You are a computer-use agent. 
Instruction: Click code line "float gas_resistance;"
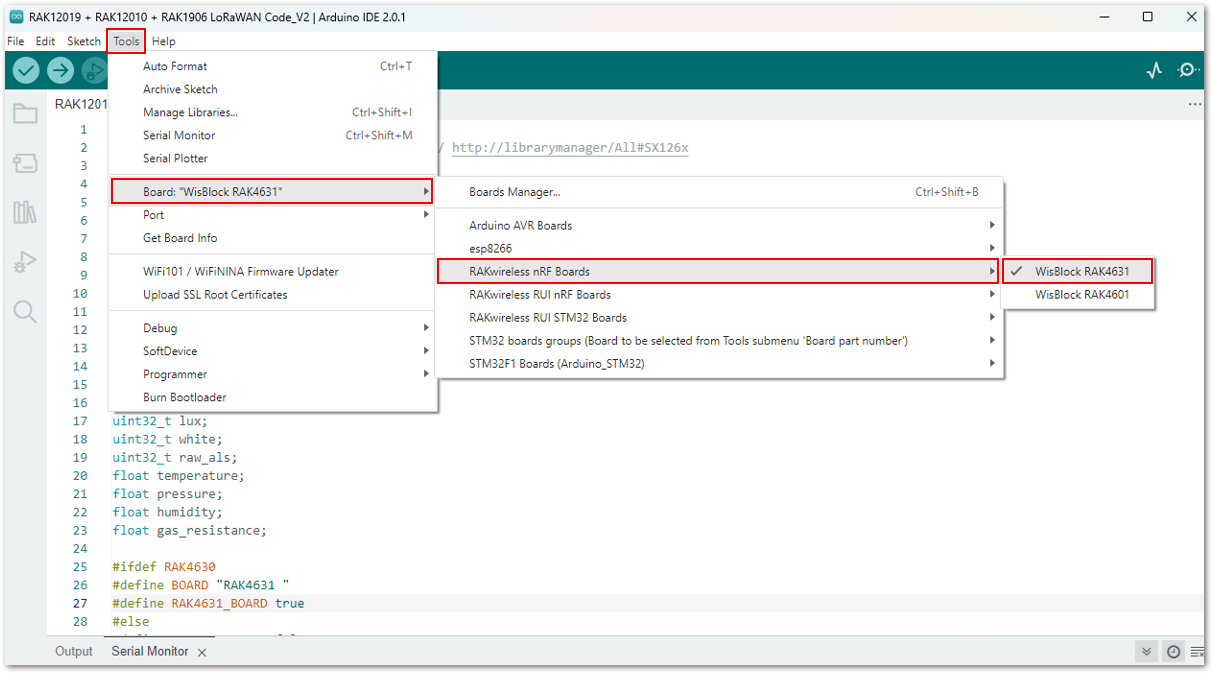[190, 530]
